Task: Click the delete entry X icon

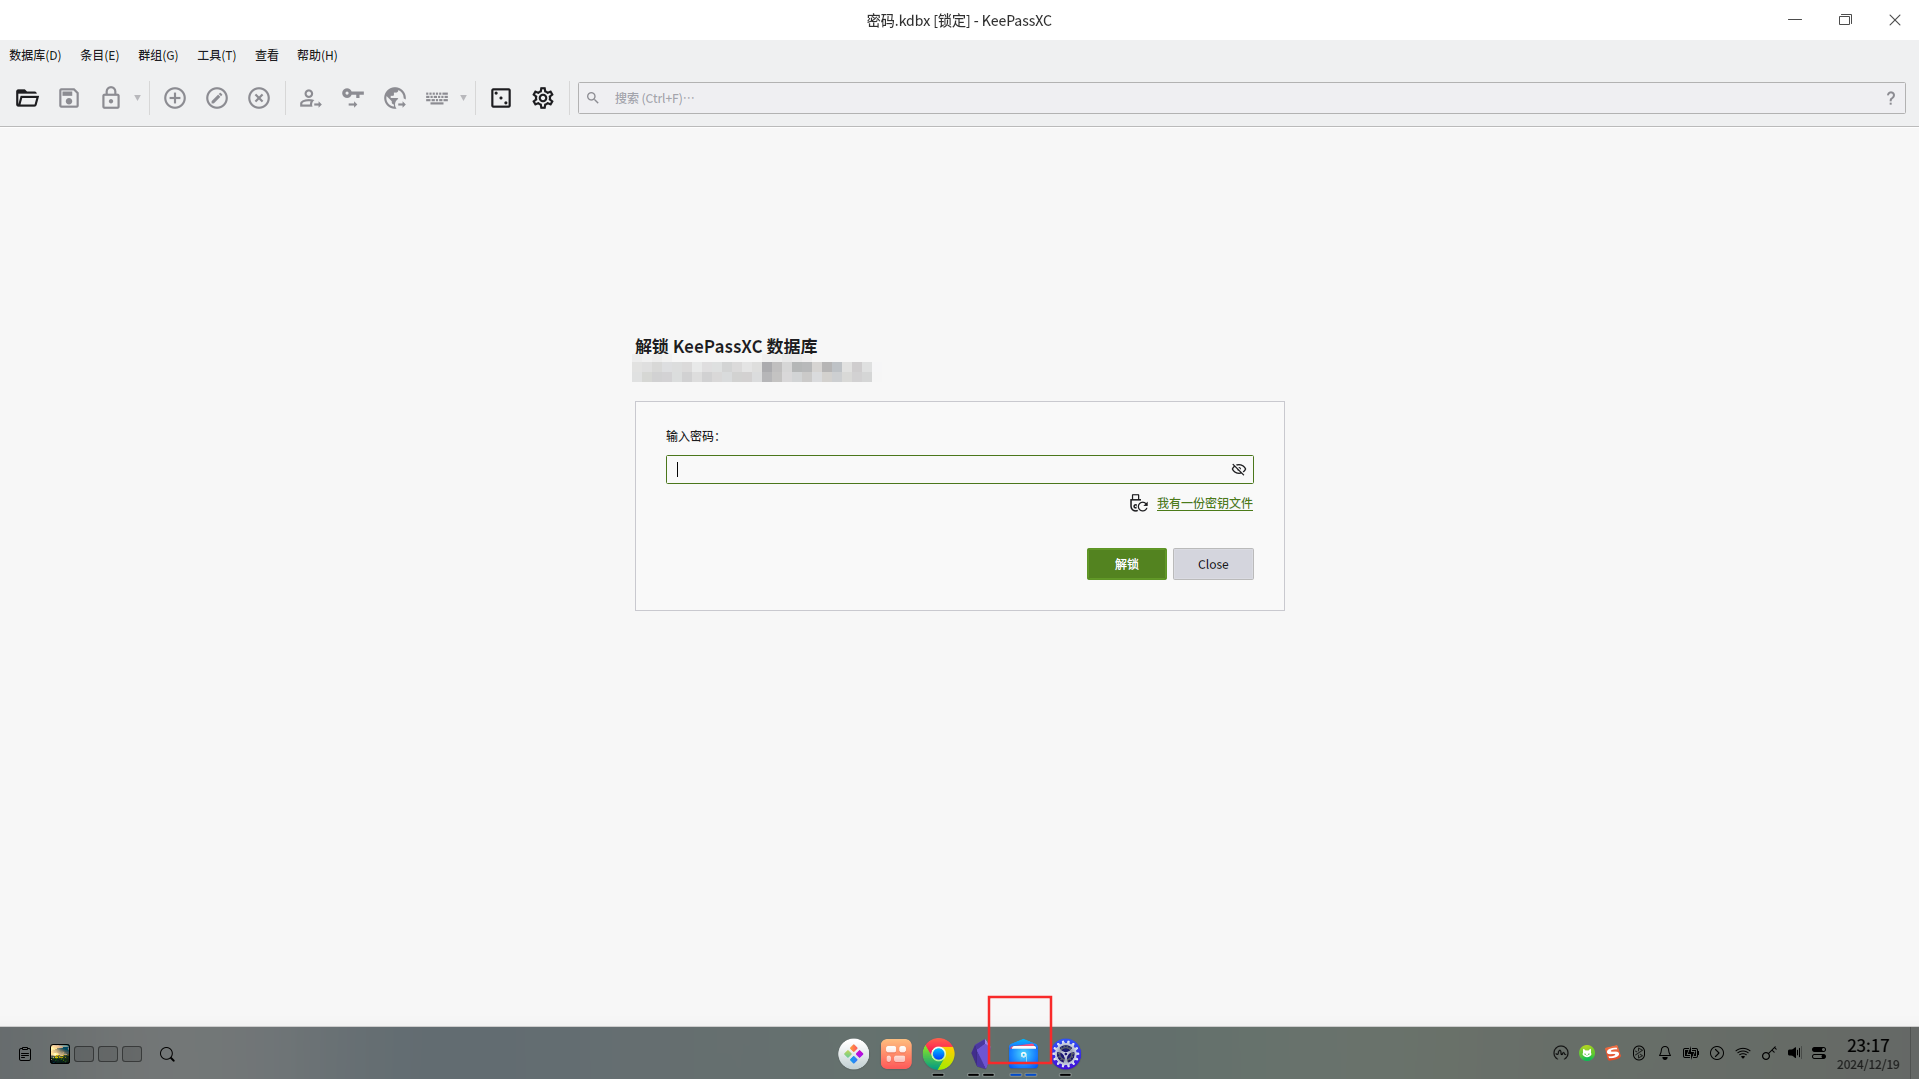Action: pyautogui.click(x=259, y=98)
